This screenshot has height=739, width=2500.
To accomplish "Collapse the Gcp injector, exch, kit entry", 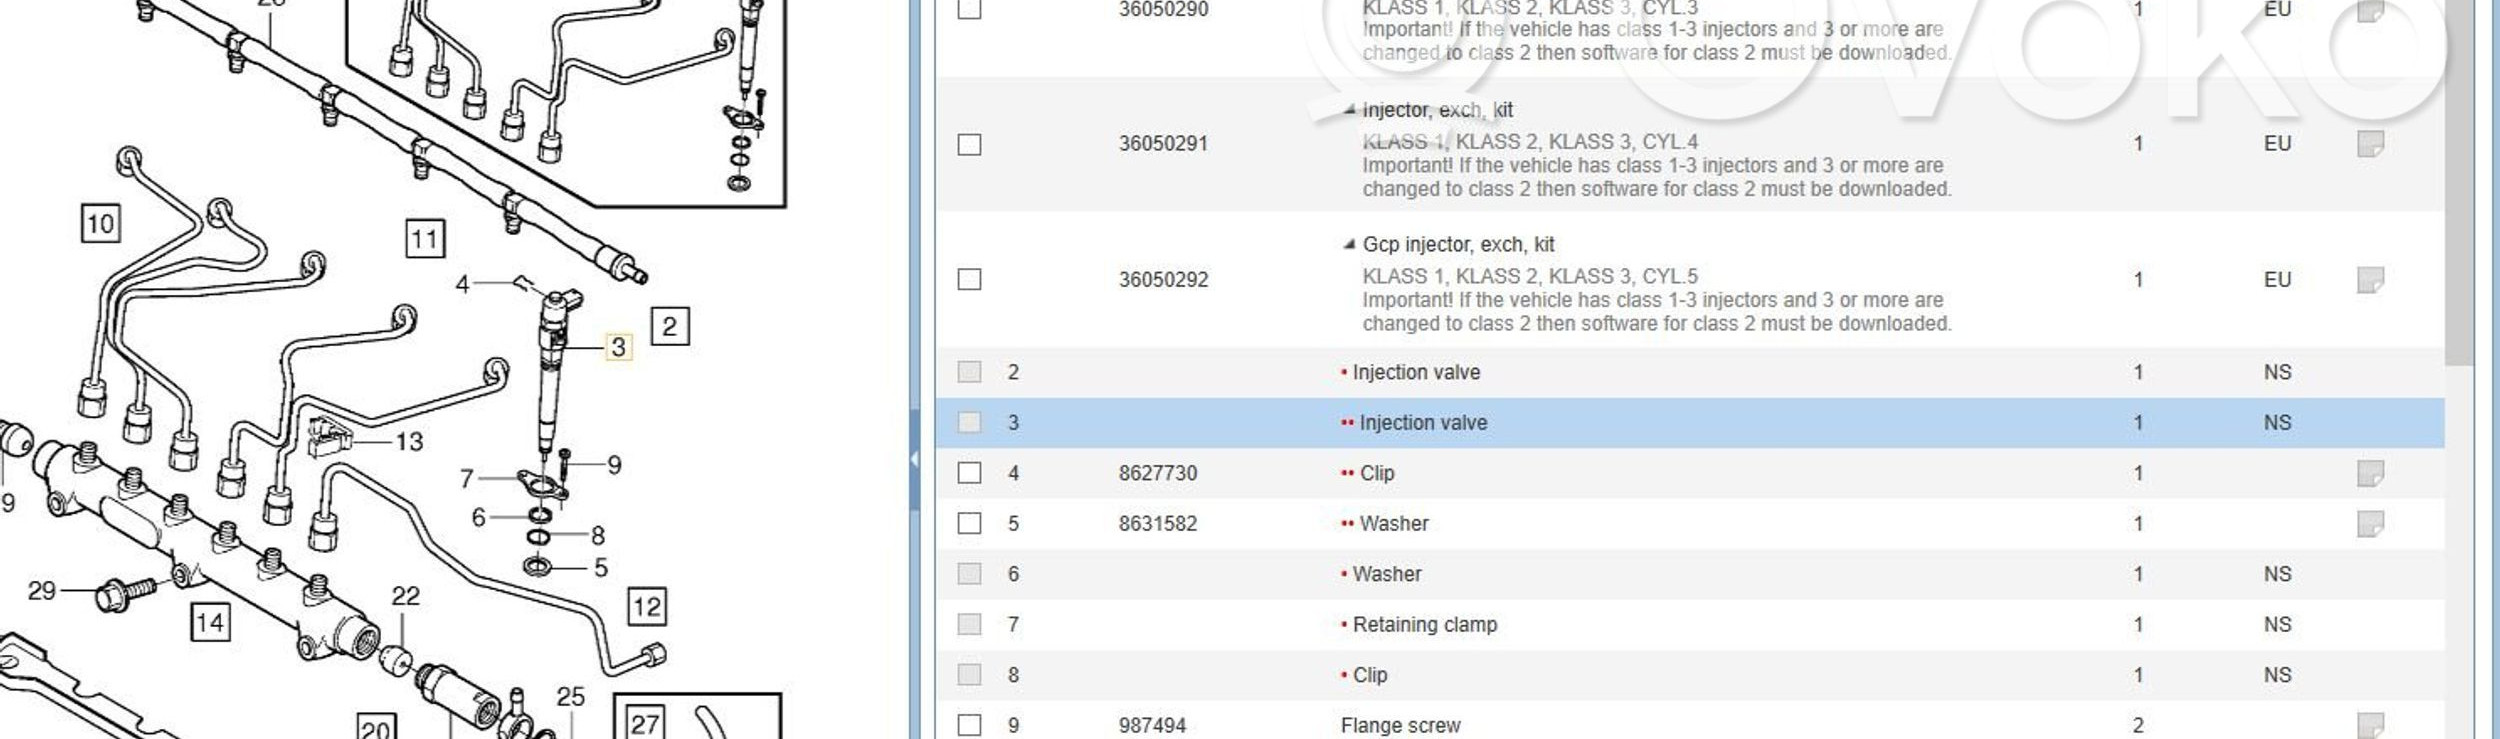I will [x=1350, y=244].
